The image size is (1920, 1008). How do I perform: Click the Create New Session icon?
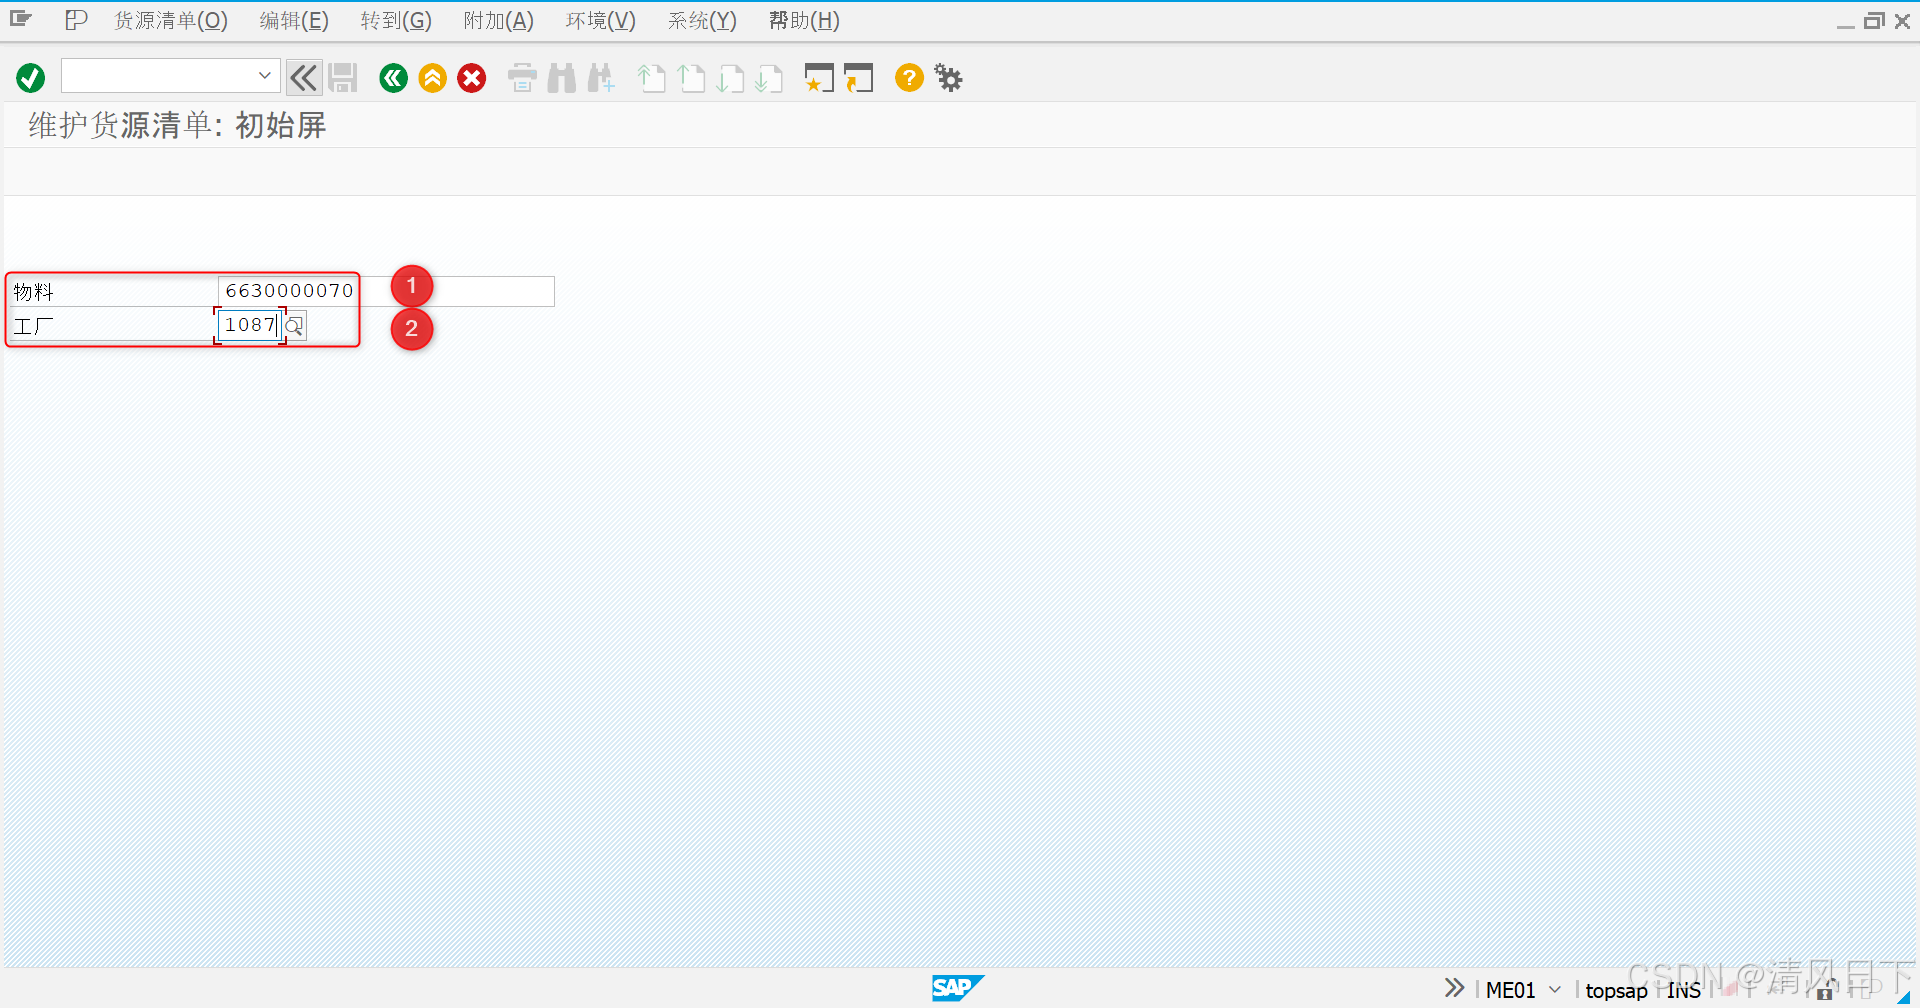pos(819,78)
